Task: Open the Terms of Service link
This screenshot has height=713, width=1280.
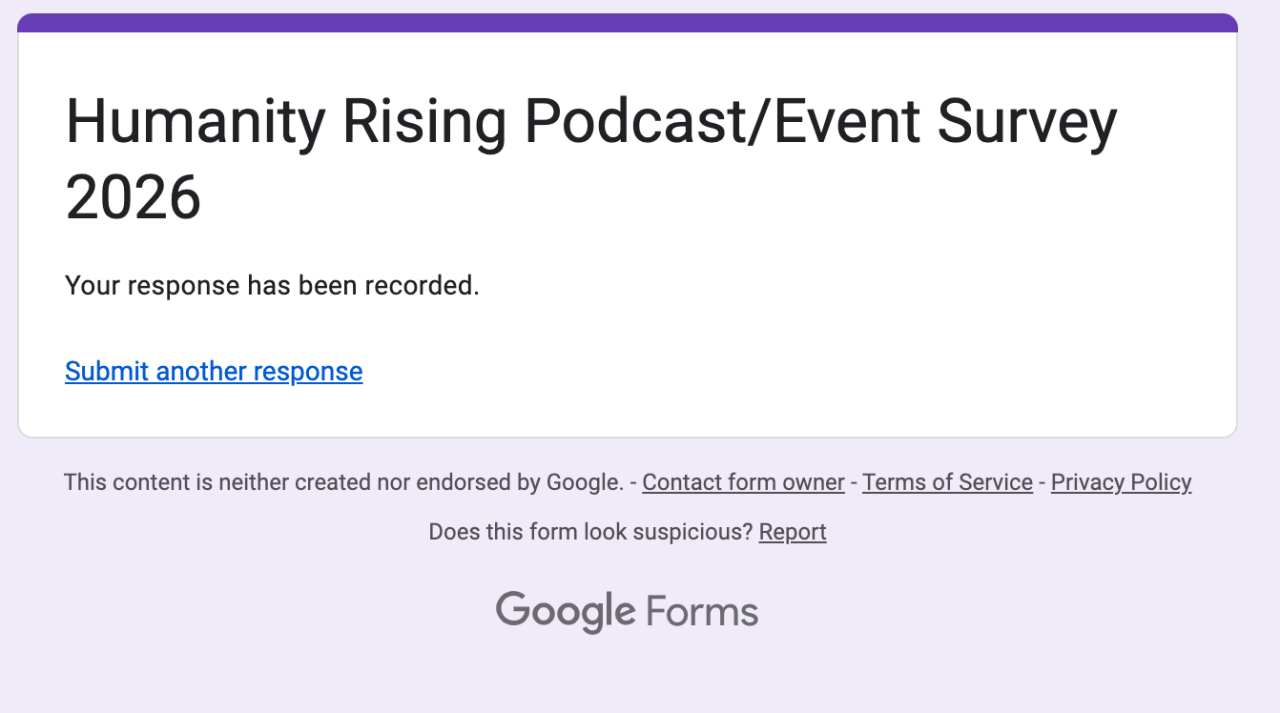Action: click(x=947, y=482)
